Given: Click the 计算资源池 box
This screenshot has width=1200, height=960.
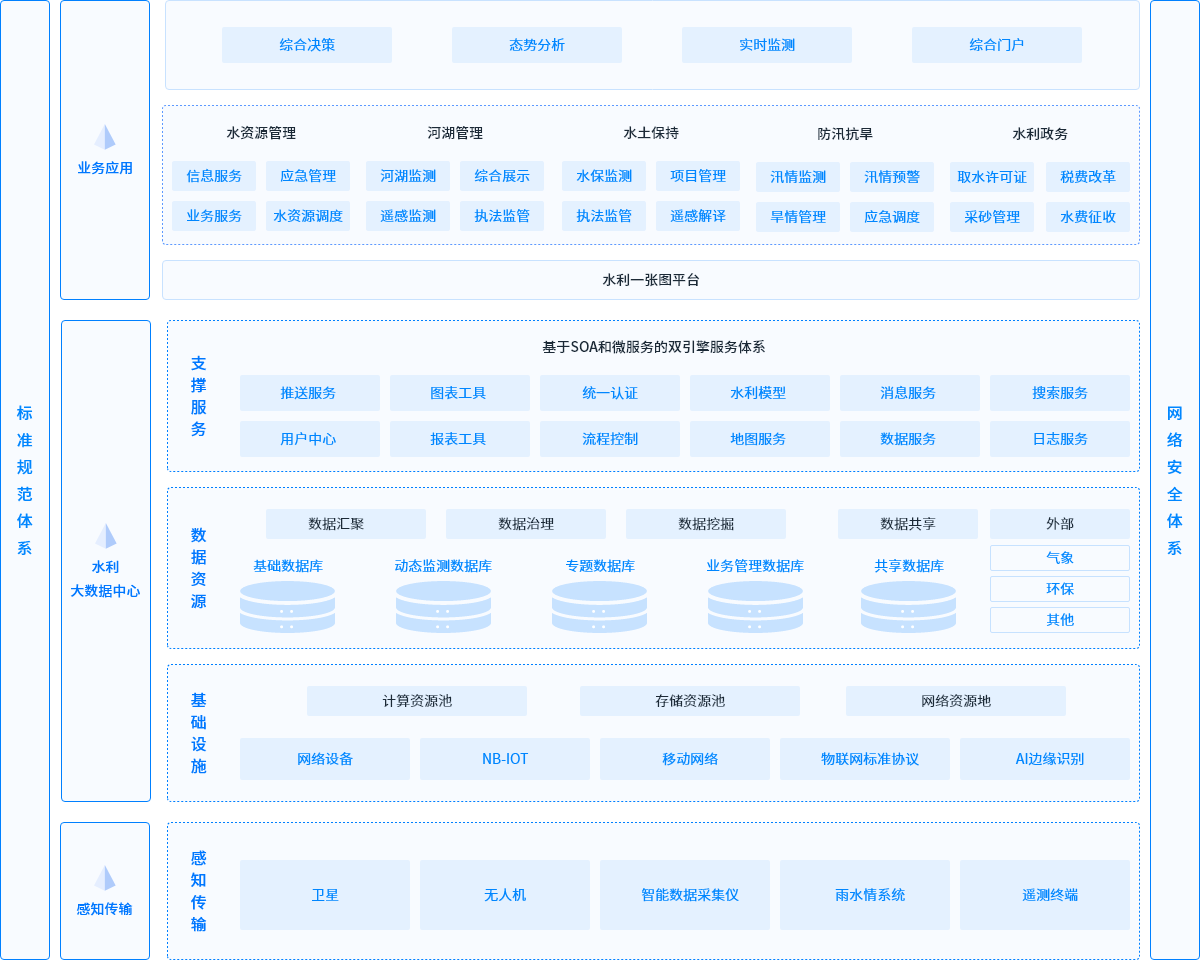Looking at the screenshot, I should tap(417, 701).
